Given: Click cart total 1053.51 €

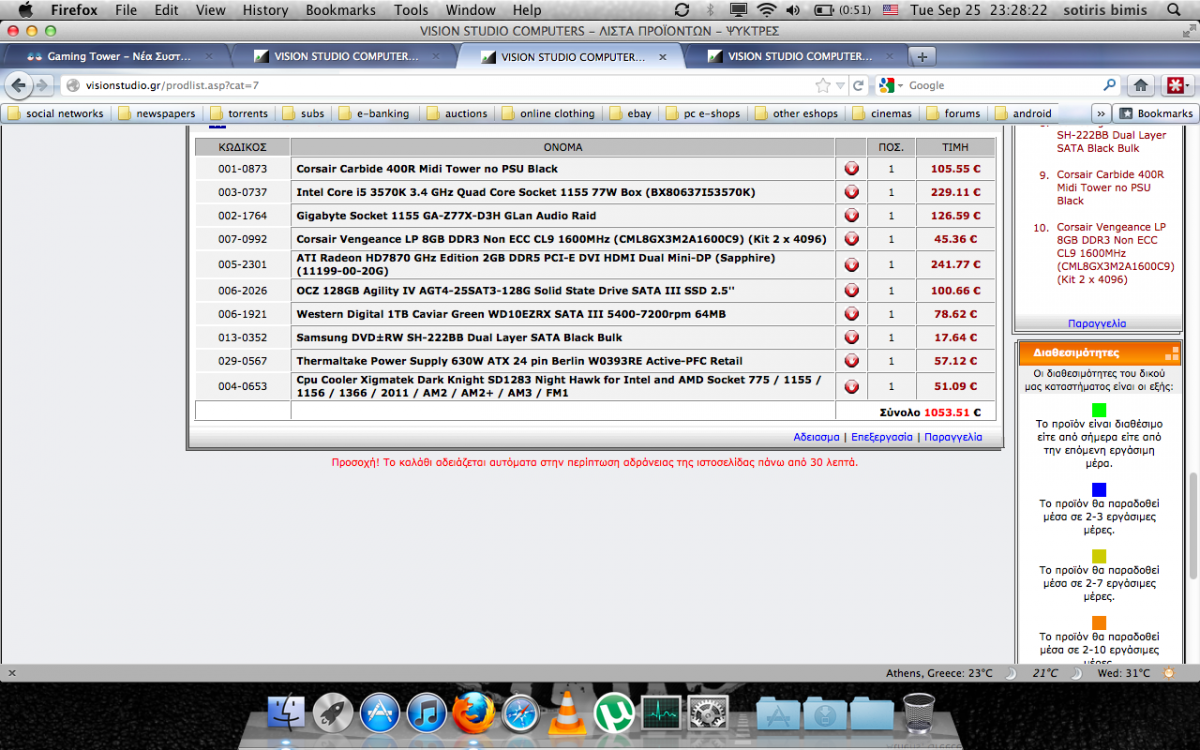Looking at the screenshot, I should (x=952, y=412).
